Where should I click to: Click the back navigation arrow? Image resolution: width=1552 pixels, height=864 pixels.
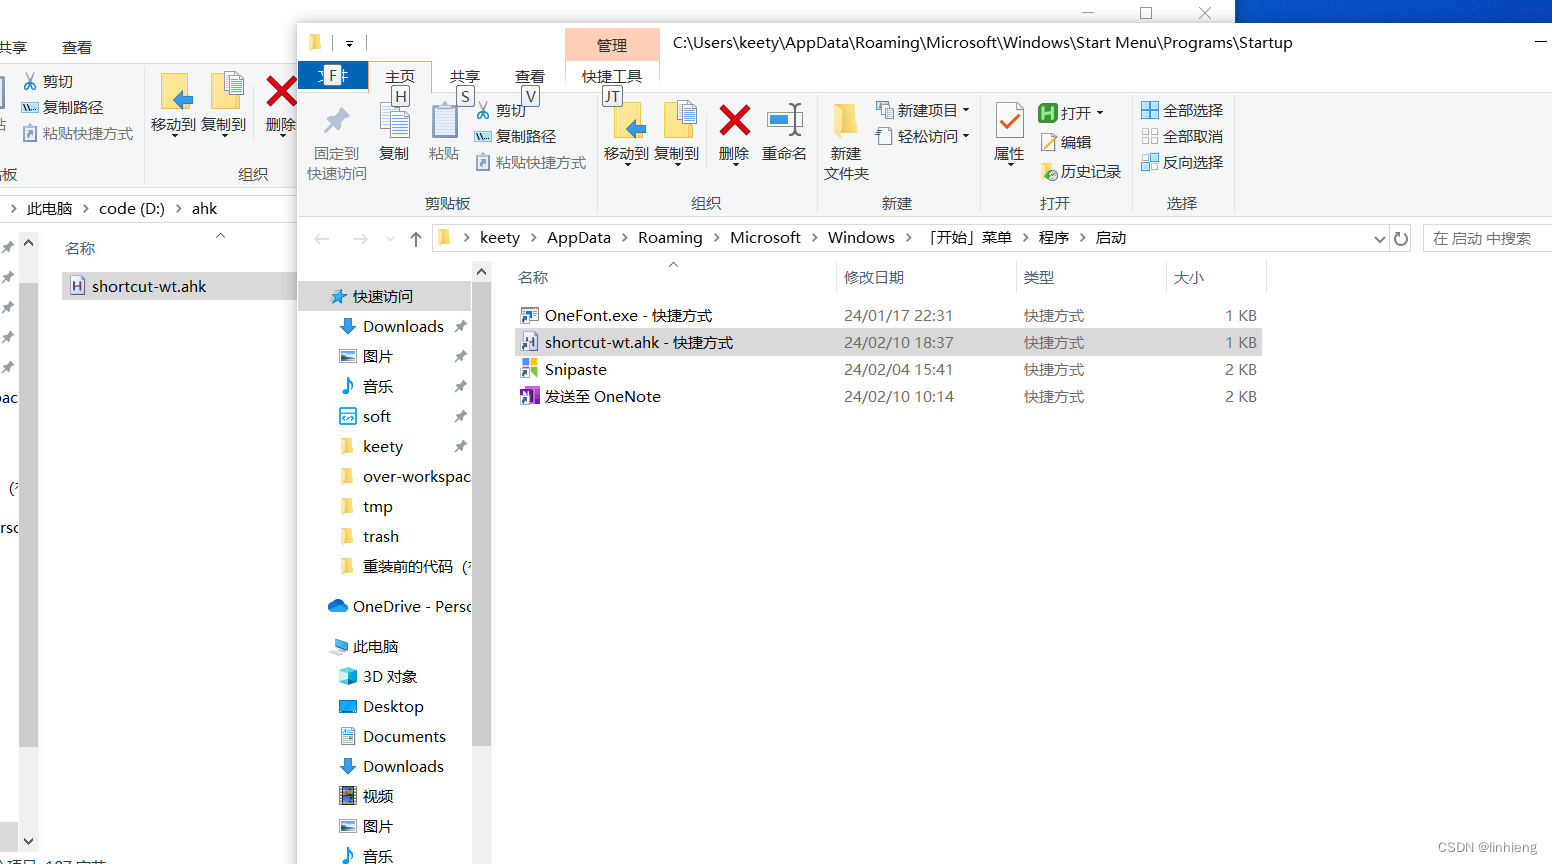(322, 238)
